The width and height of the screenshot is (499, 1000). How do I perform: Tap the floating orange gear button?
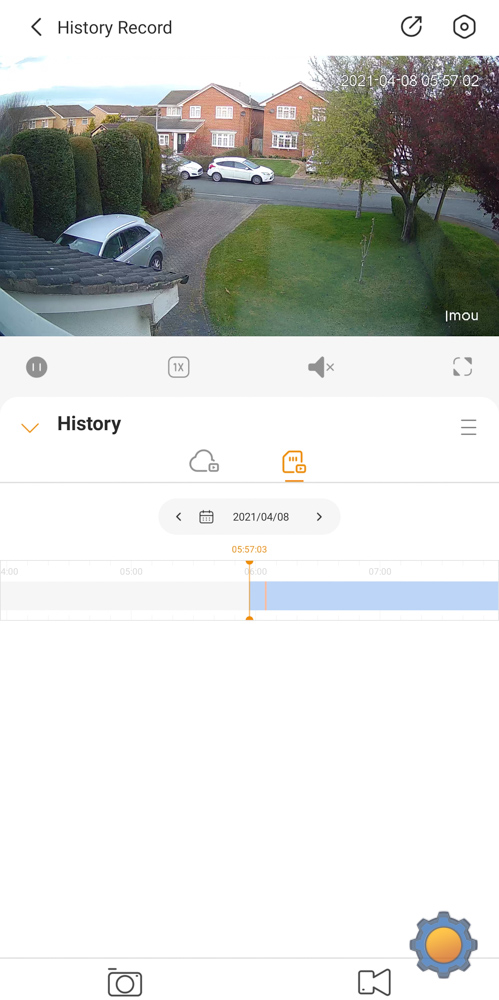click(x=443, y=945)
